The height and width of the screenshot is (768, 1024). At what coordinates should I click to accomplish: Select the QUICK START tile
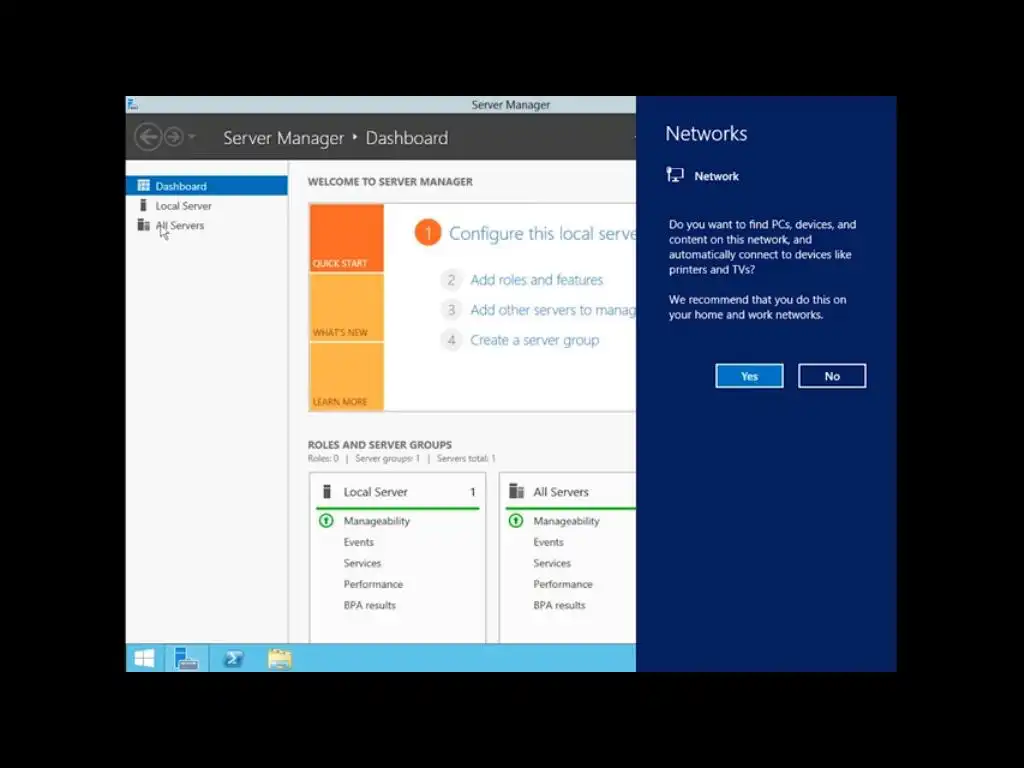[x=346, y=238]
